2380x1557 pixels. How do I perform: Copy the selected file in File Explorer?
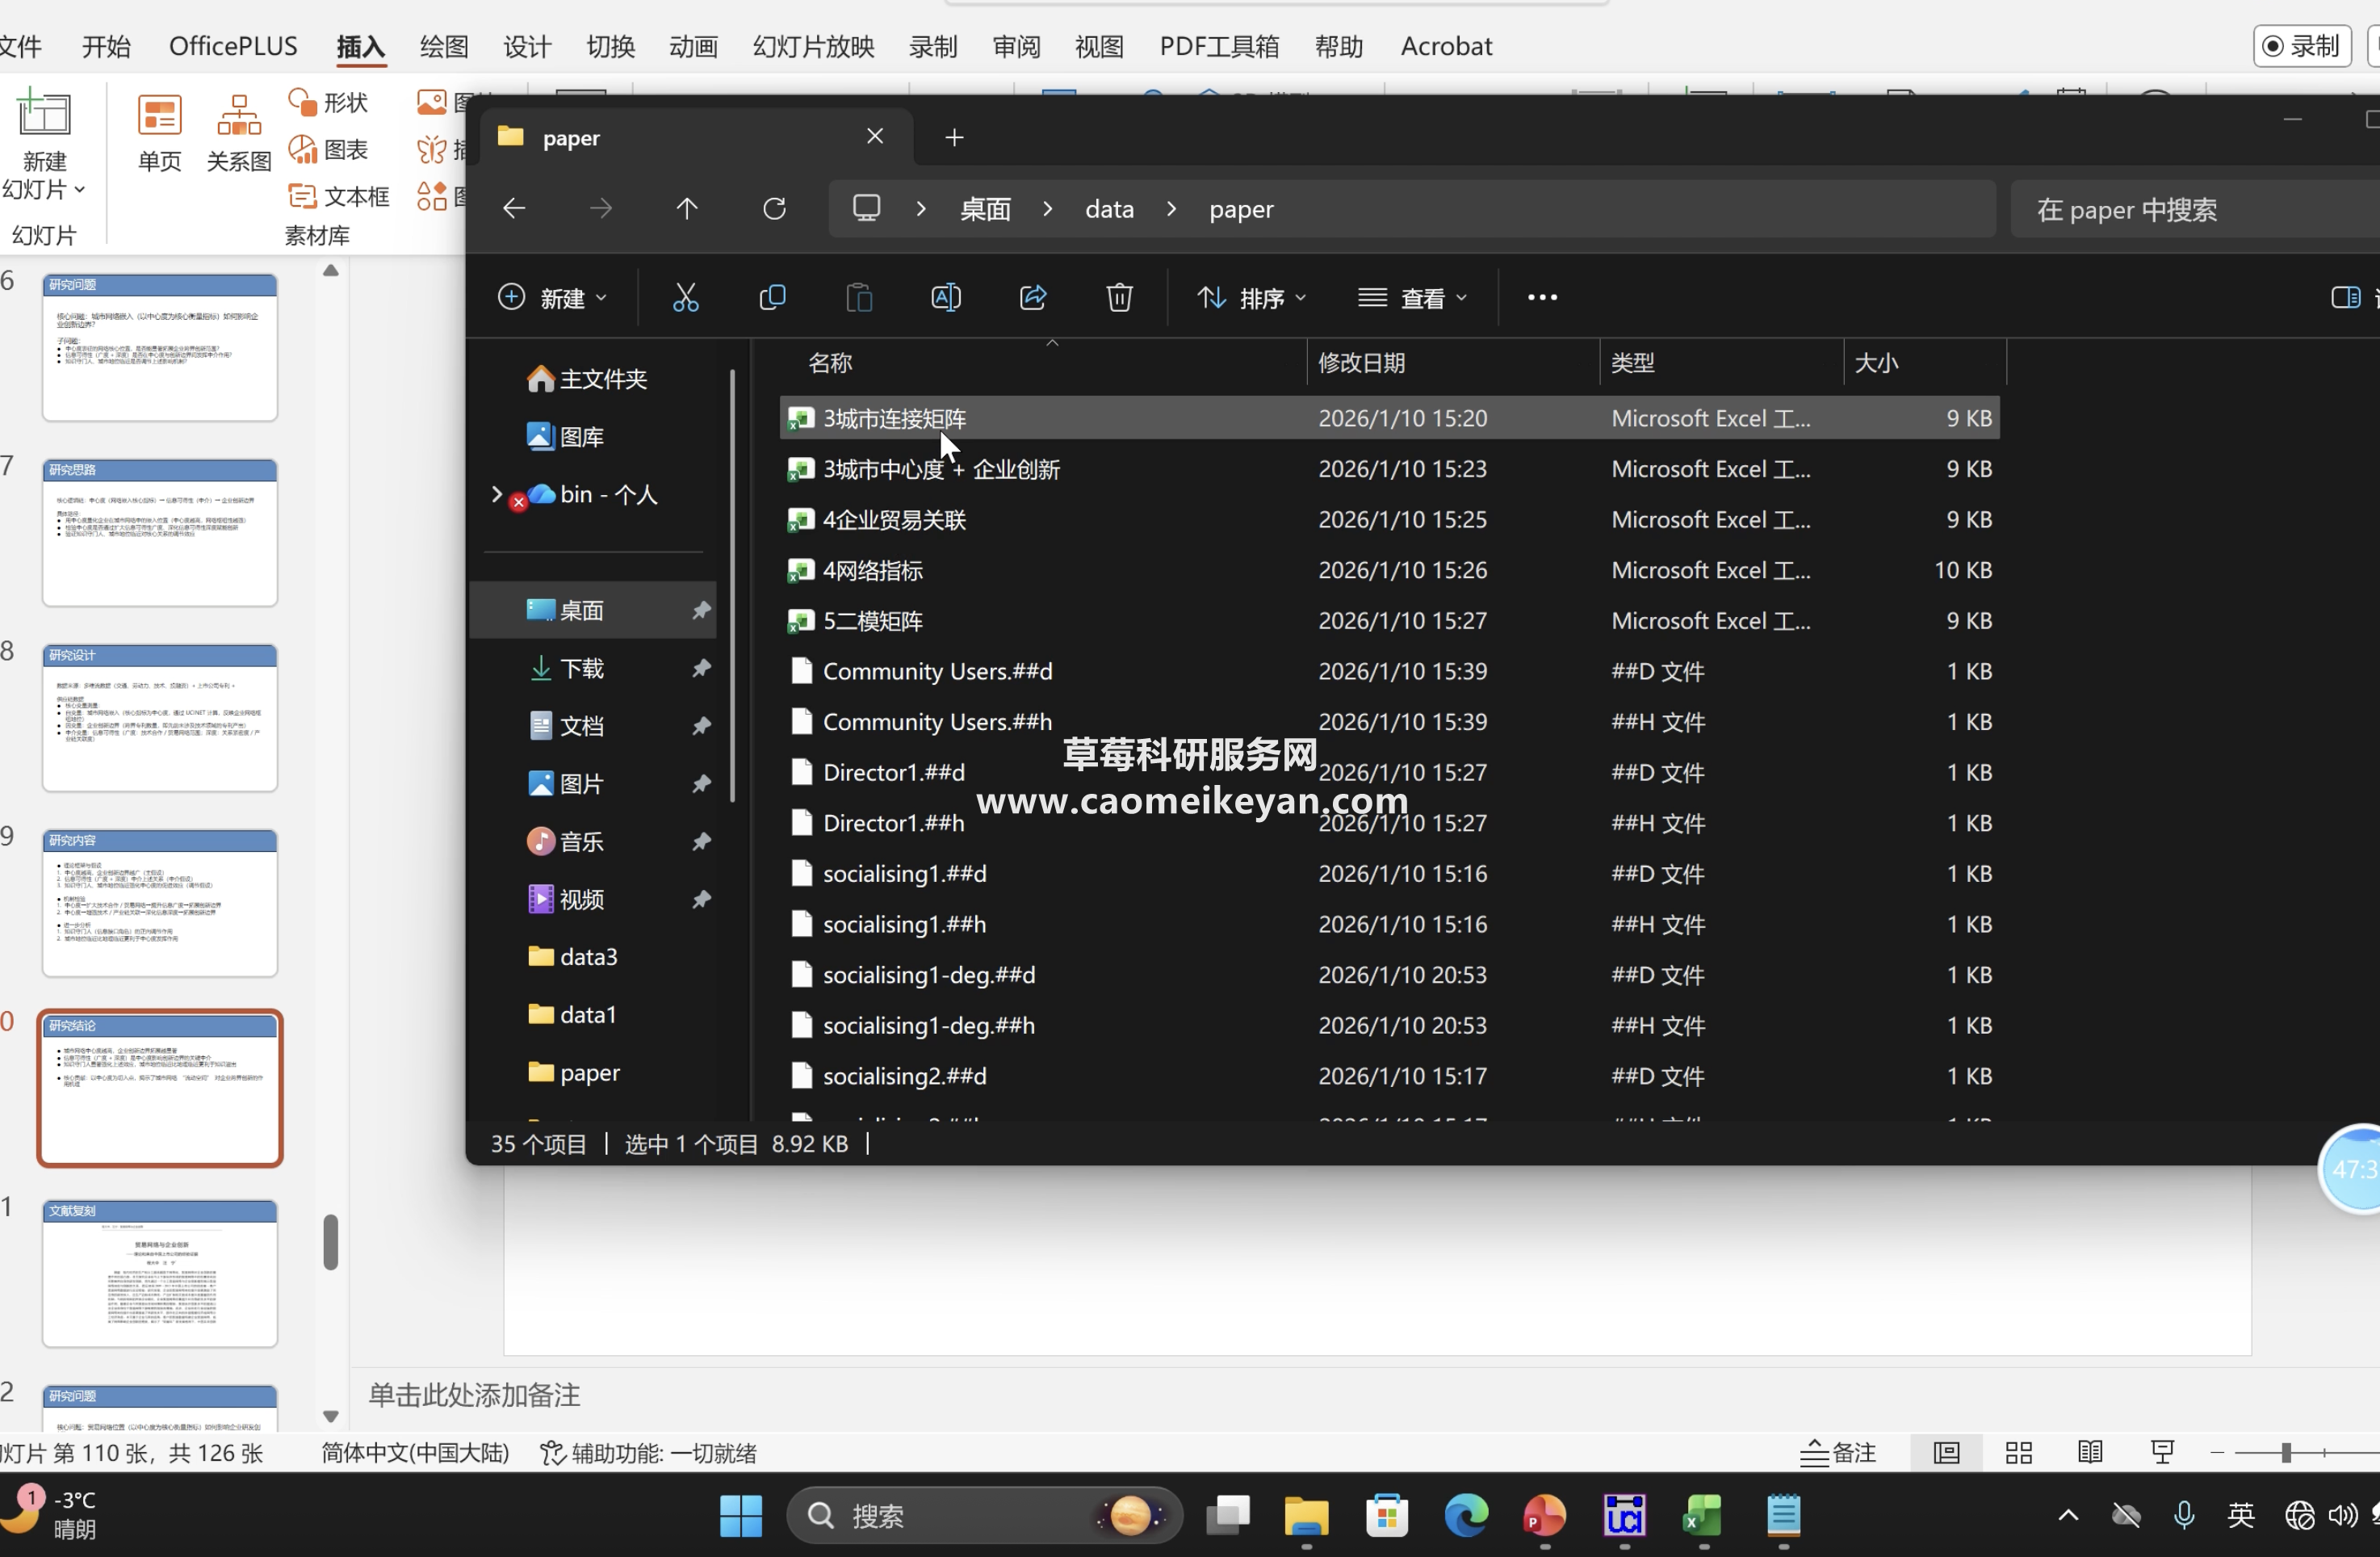(x=773, y=296)
